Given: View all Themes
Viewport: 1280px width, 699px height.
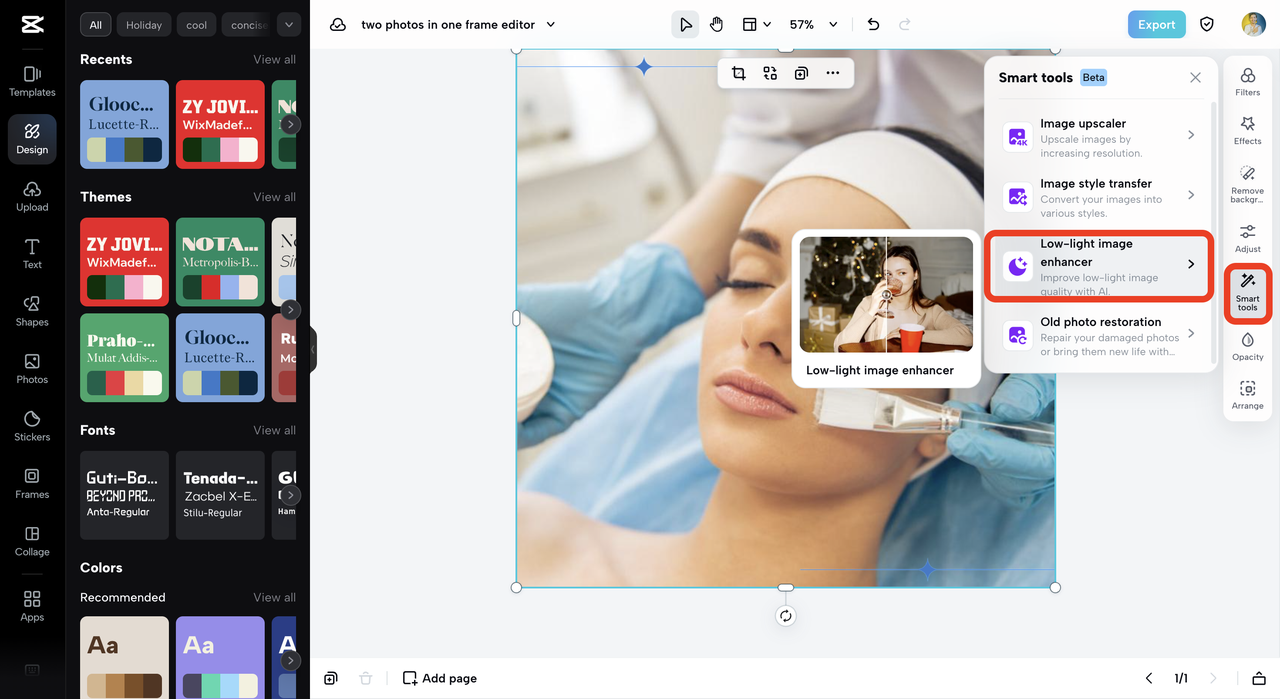Looking at the screenshot, I should pos(274,197).
